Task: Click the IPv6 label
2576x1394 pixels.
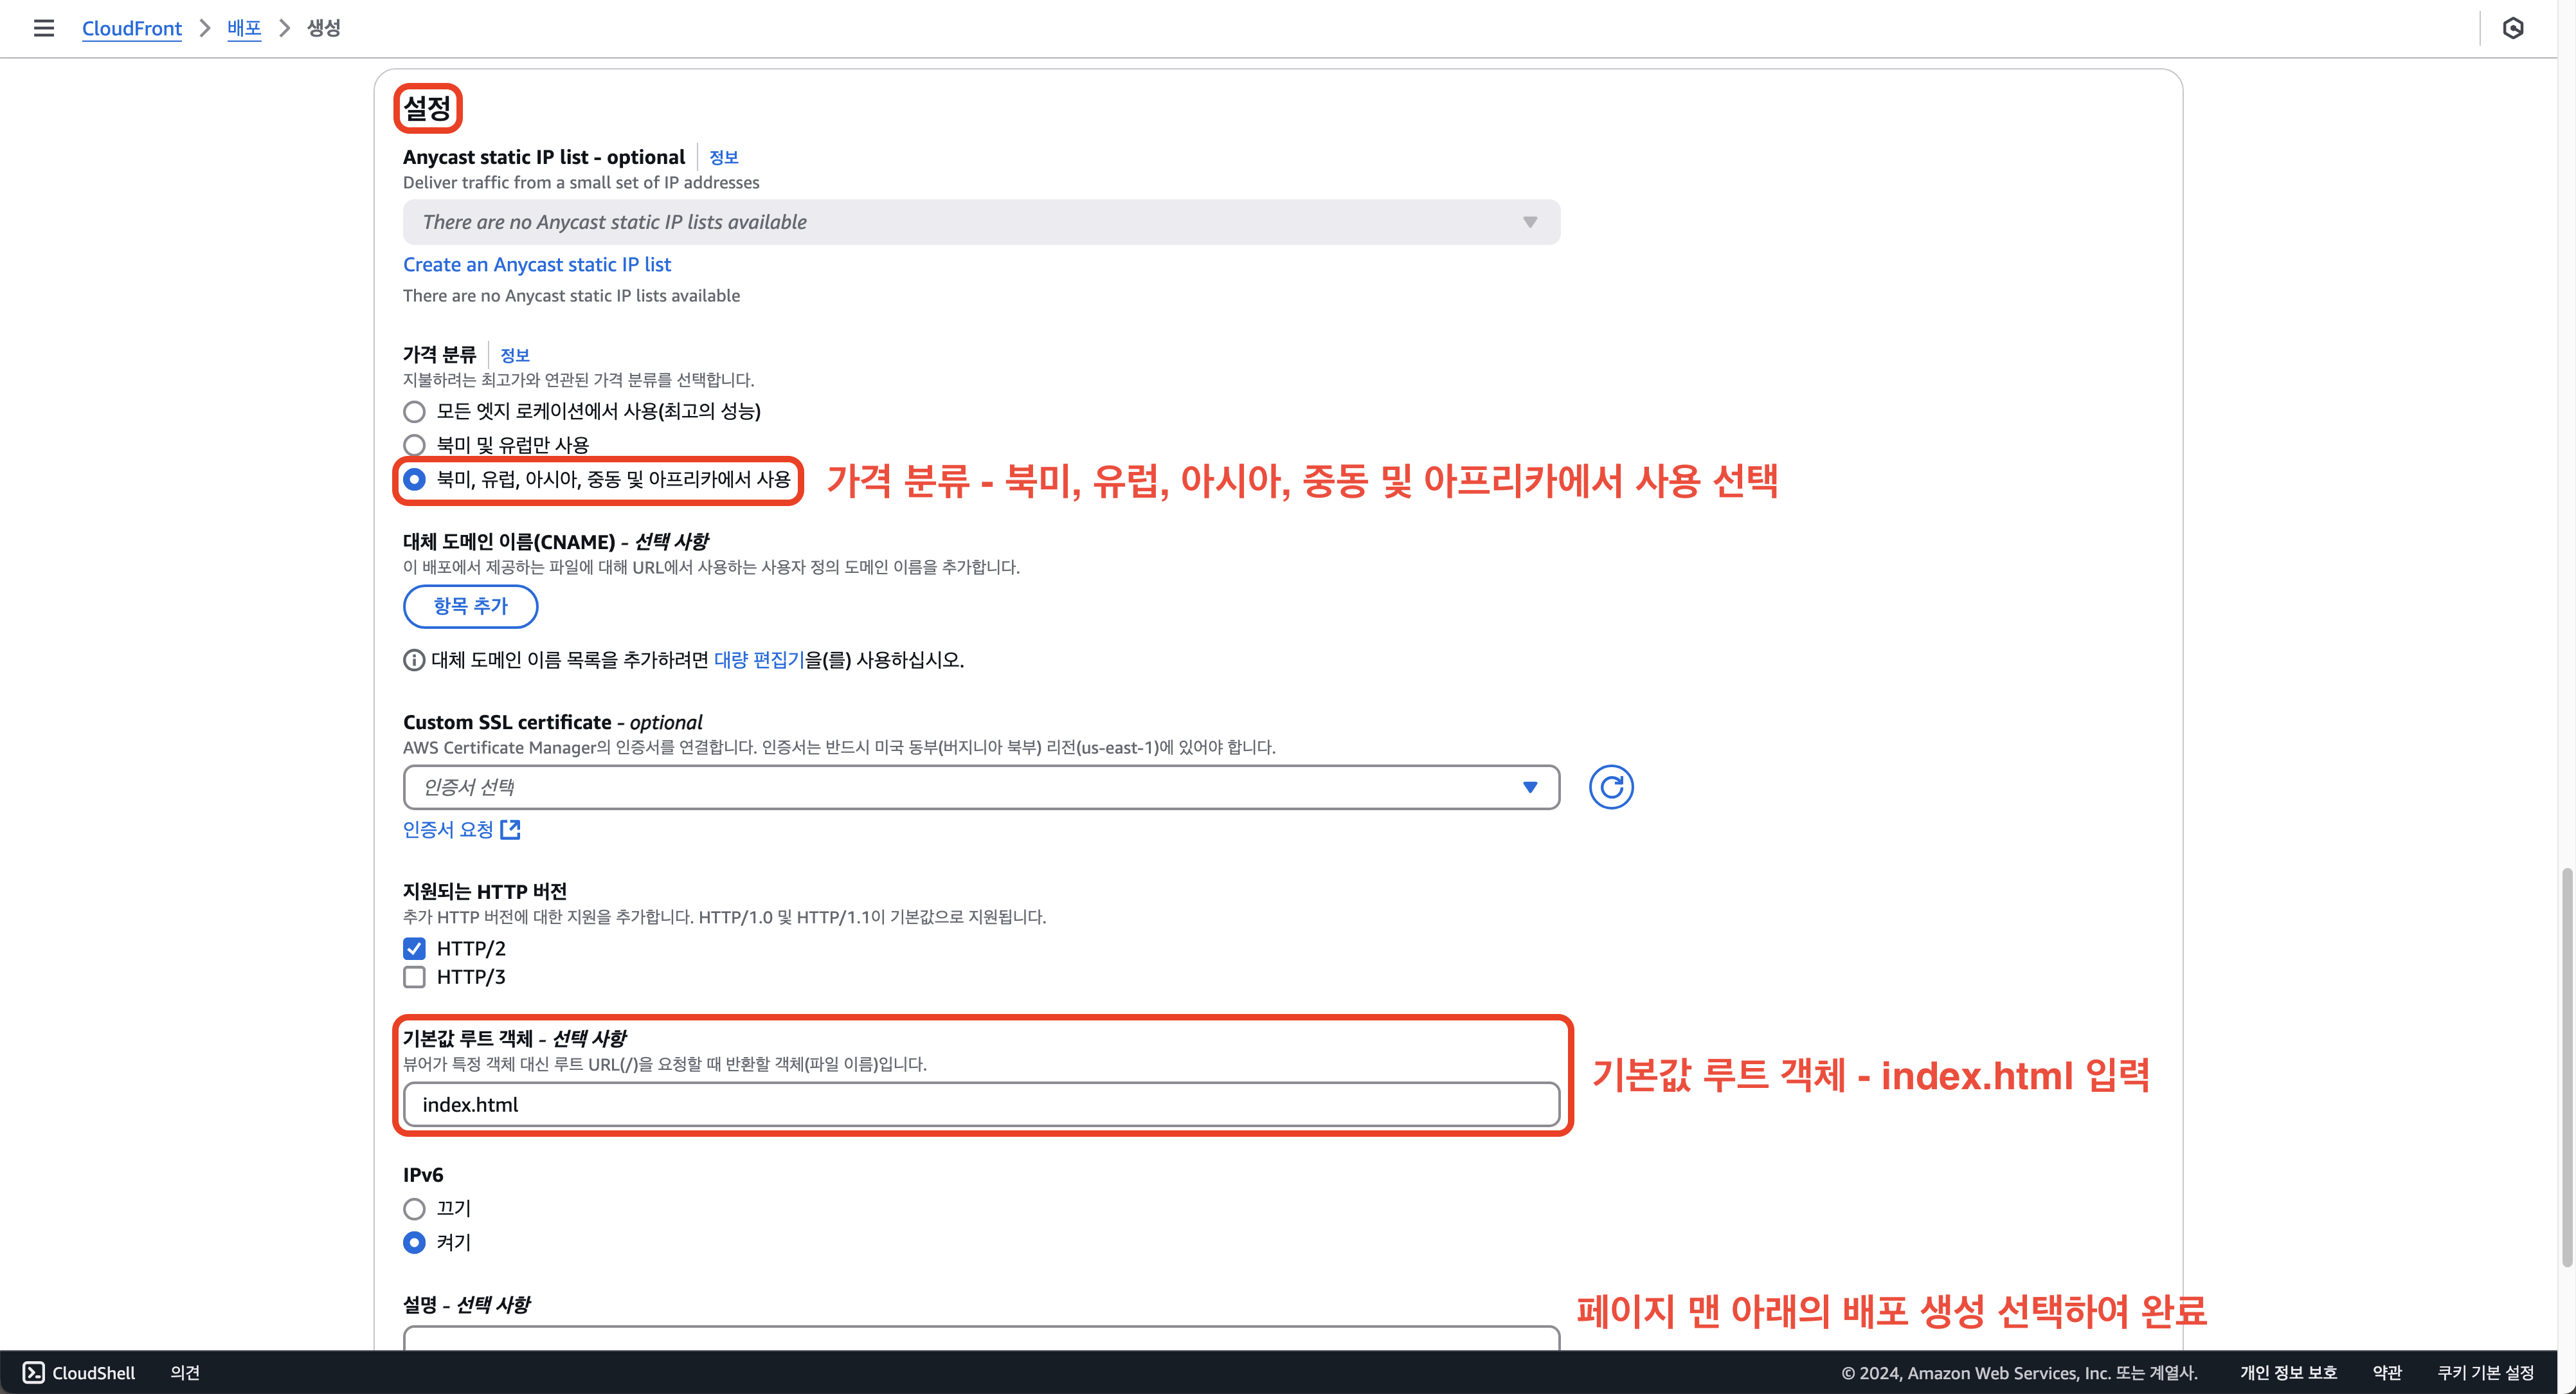Action: 423,1175
